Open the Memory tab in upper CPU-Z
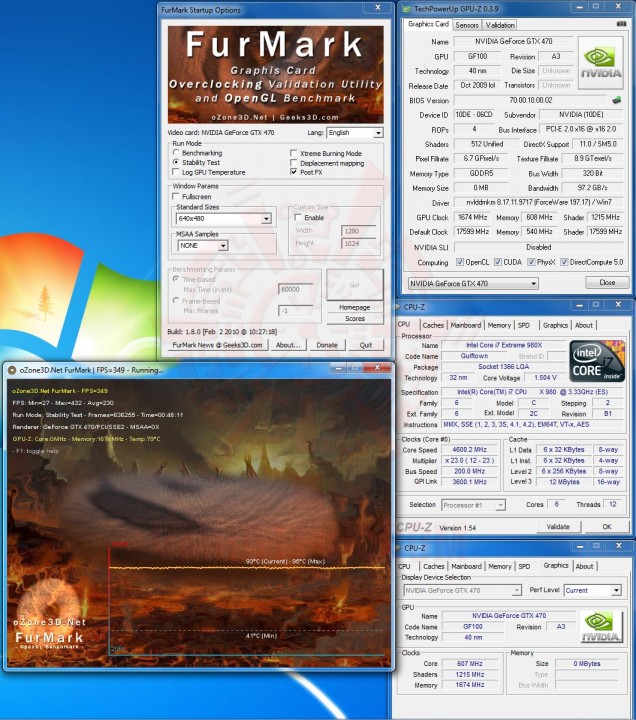Image resolution: width=636 pixels, height=720 pixels. [499, 325]
